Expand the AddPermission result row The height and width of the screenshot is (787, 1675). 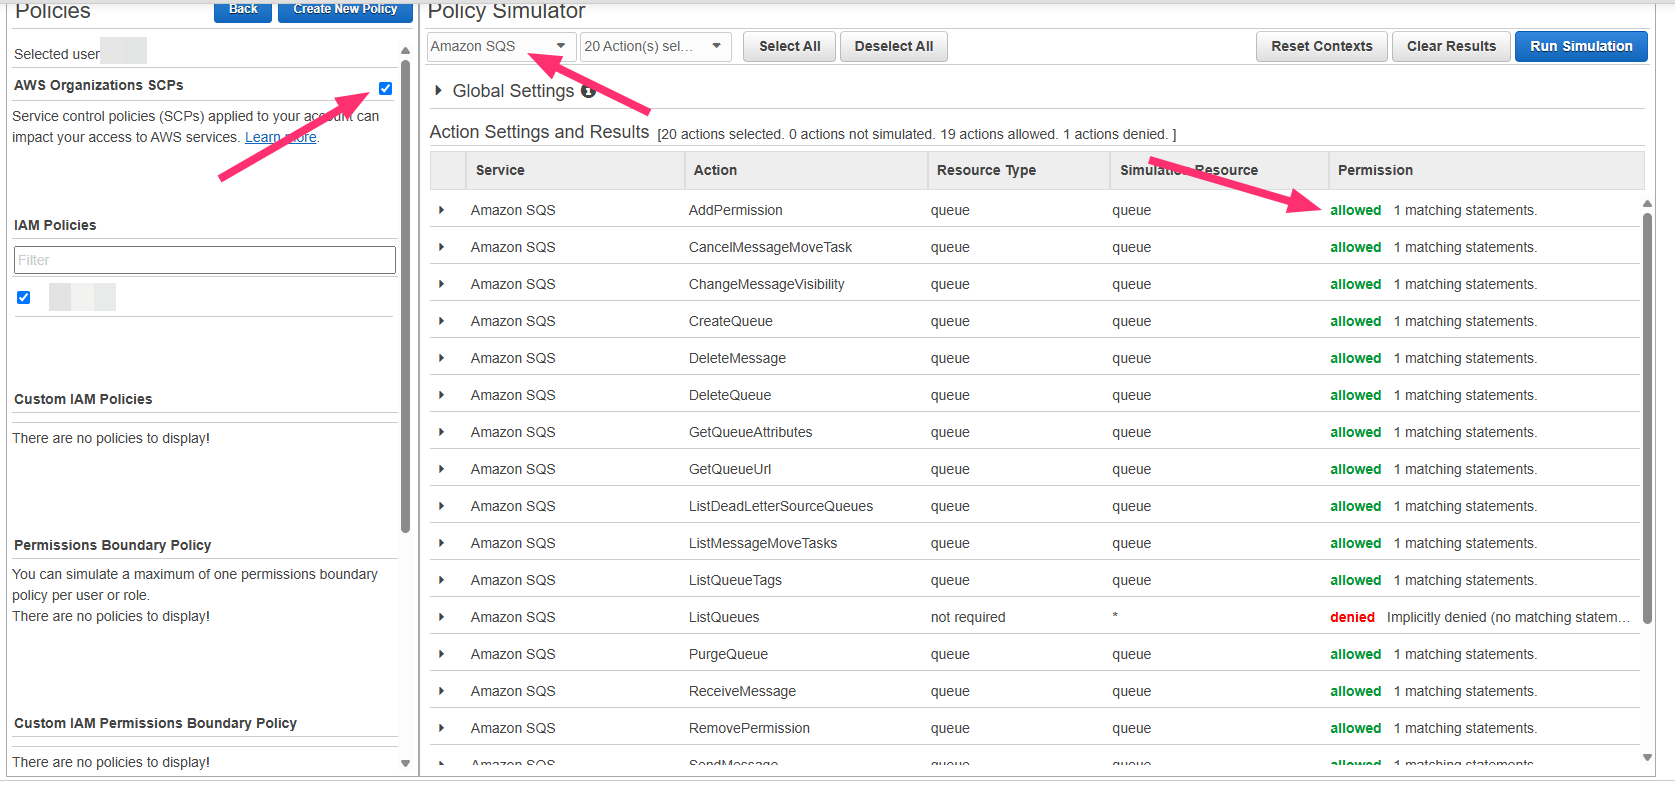pyautogui.click(x=441, y=210)
